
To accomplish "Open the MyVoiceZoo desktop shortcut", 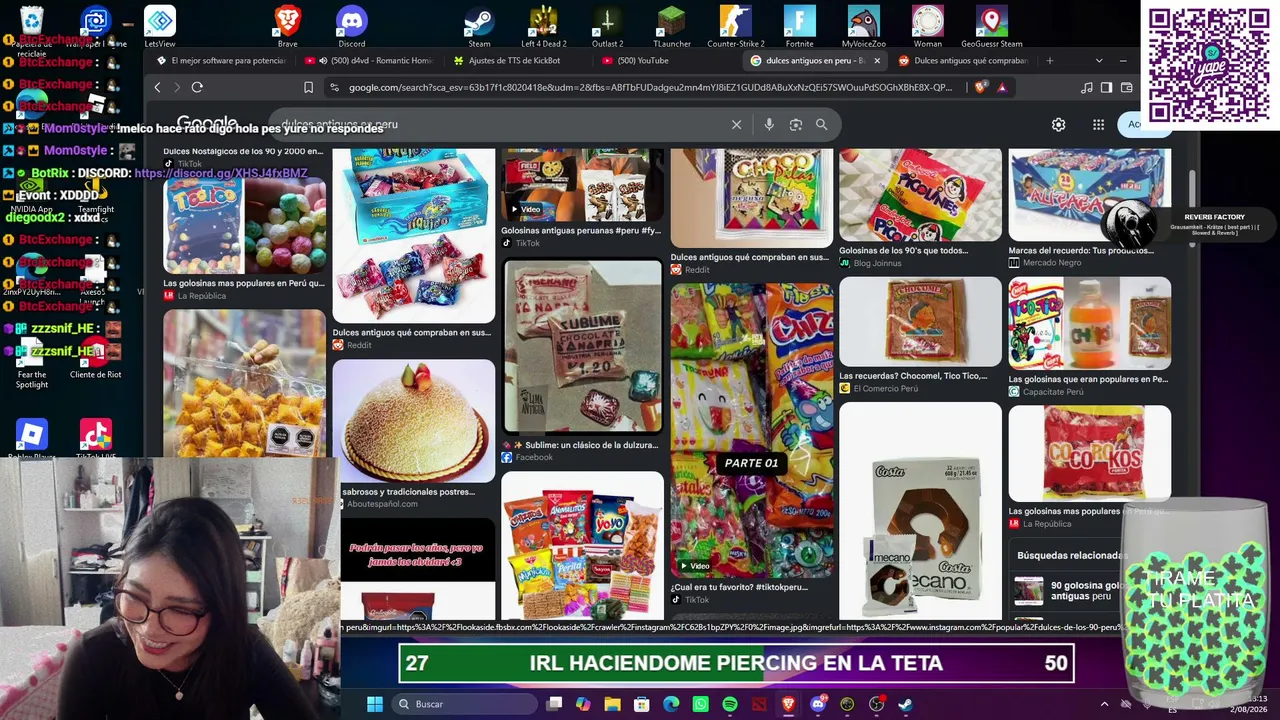I will (863, 25).
